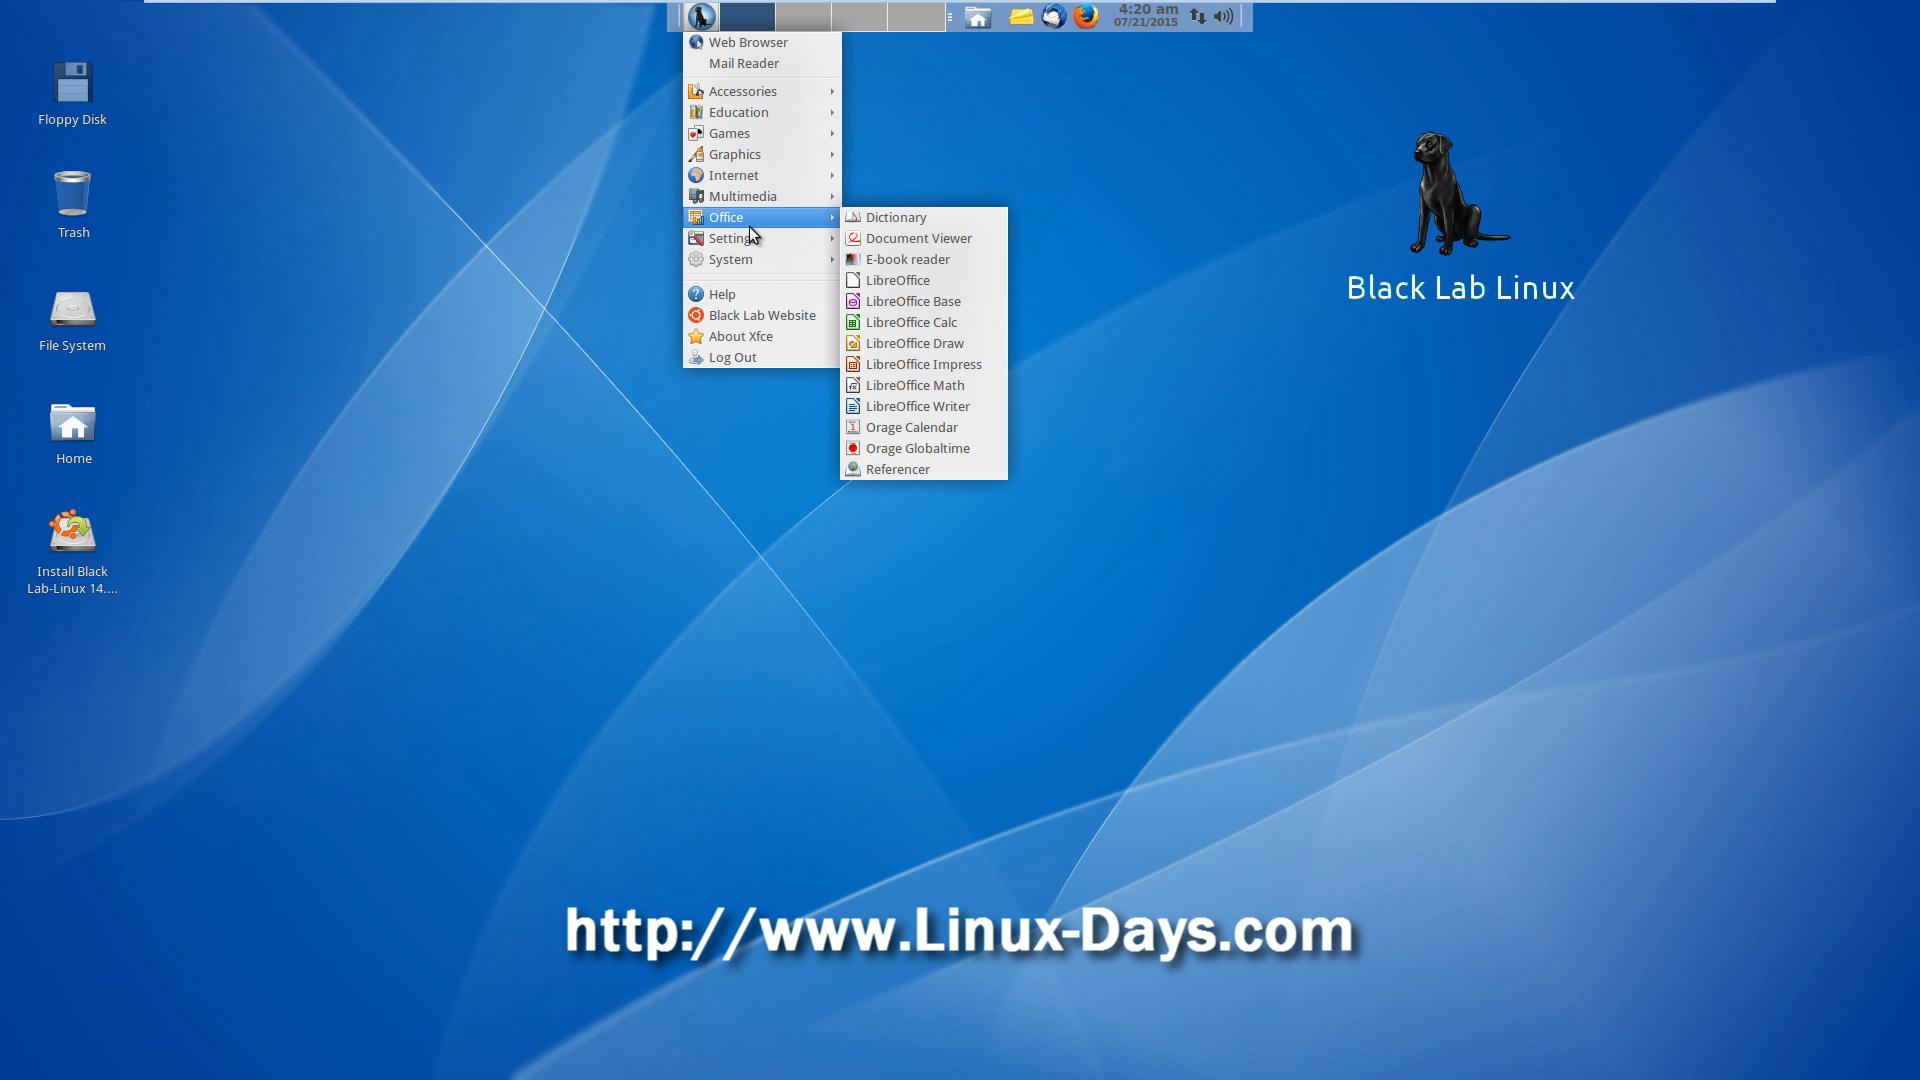Switch to the fourth workspace in the pager
Viewport: 1920px width, 1080px height.
916,17
